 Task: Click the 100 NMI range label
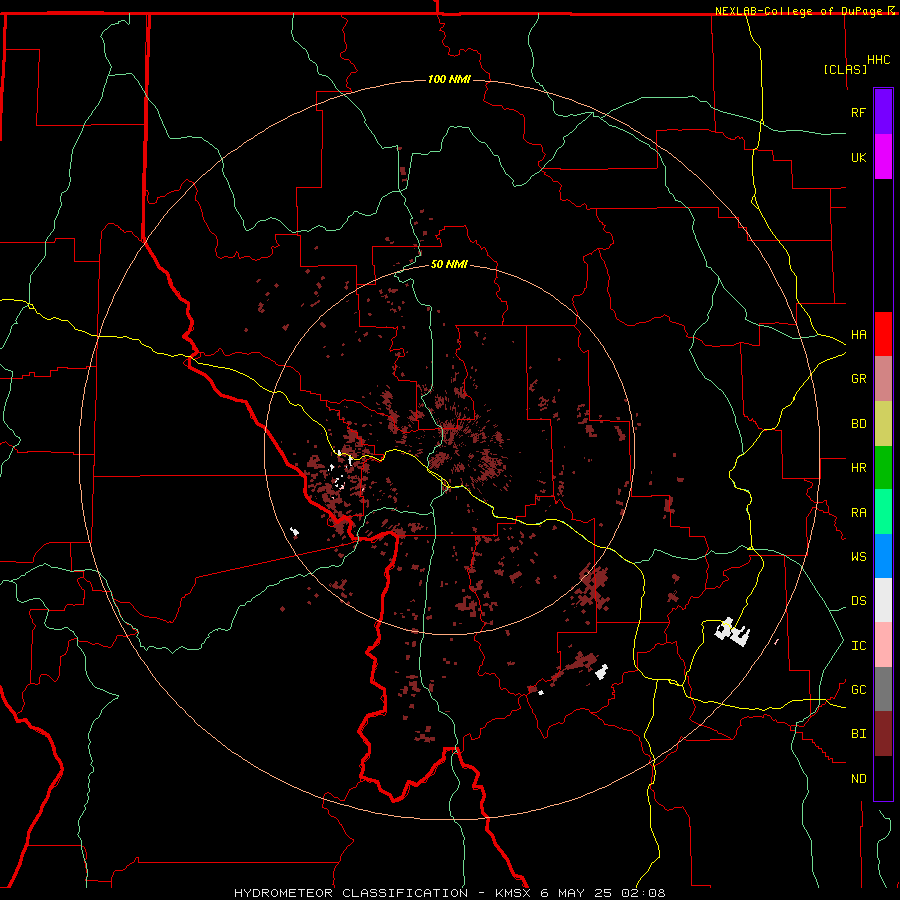(449, 79)
